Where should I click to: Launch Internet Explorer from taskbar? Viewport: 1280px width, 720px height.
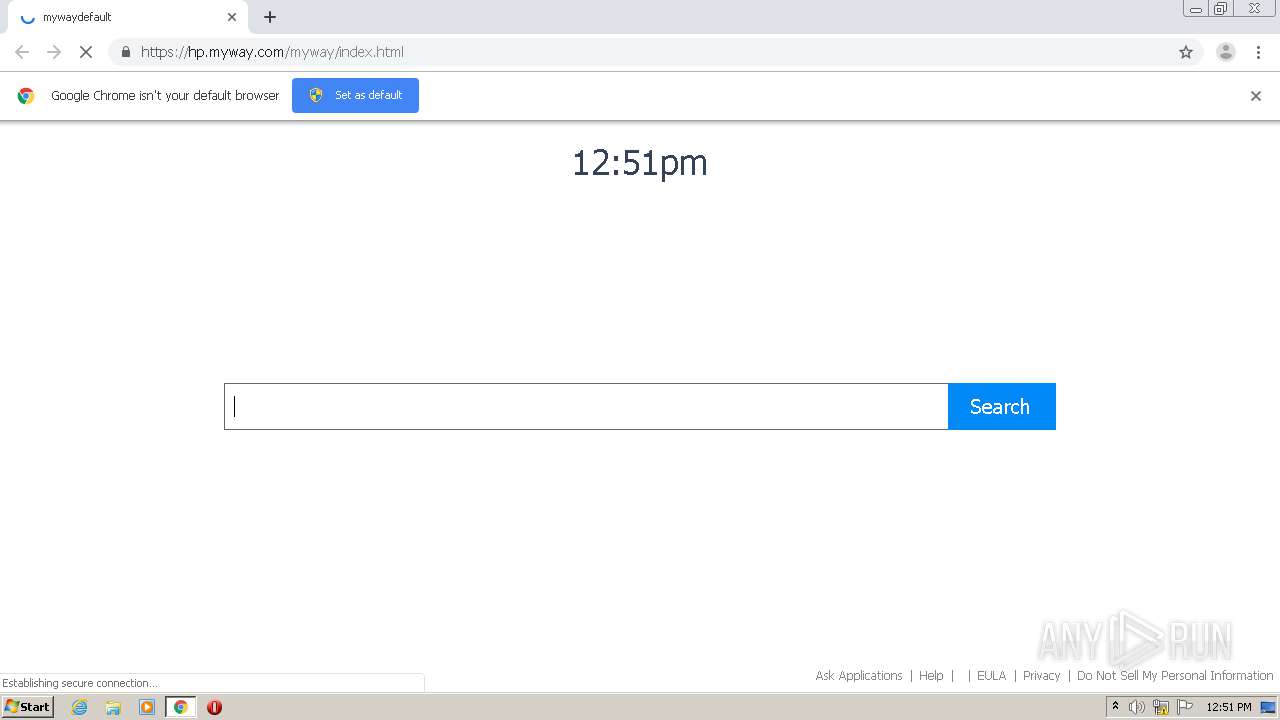coord(79,707)
